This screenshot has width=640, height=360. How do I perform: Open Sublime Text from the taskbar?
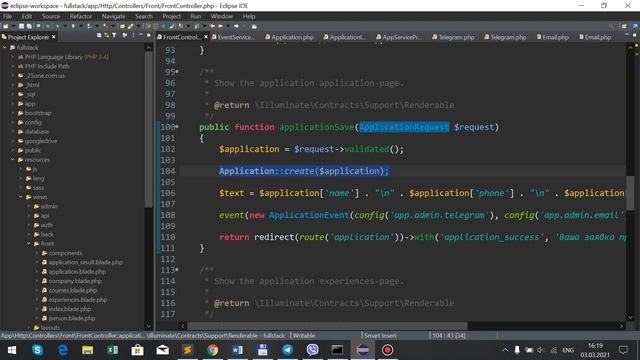pos(188,350)
